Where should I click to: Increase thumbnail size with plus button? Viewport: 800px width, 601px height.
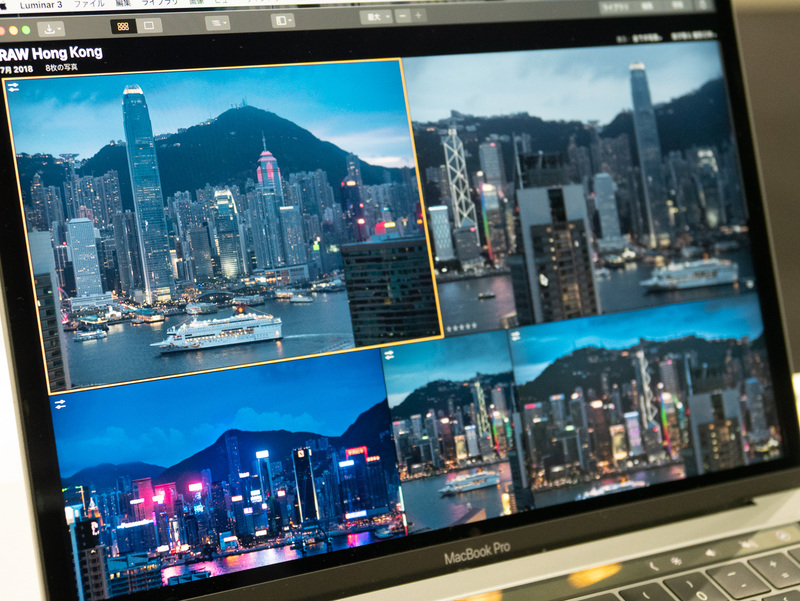[x=418, y=16]
